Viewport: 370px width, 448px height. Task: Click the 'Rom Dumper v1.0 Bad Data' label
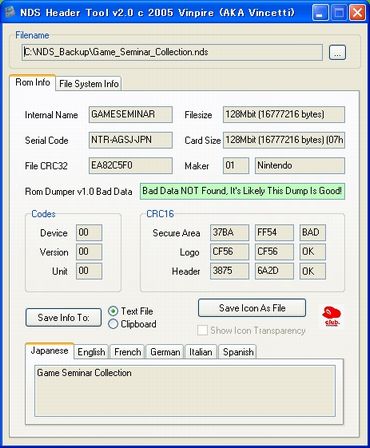point(79,192)
